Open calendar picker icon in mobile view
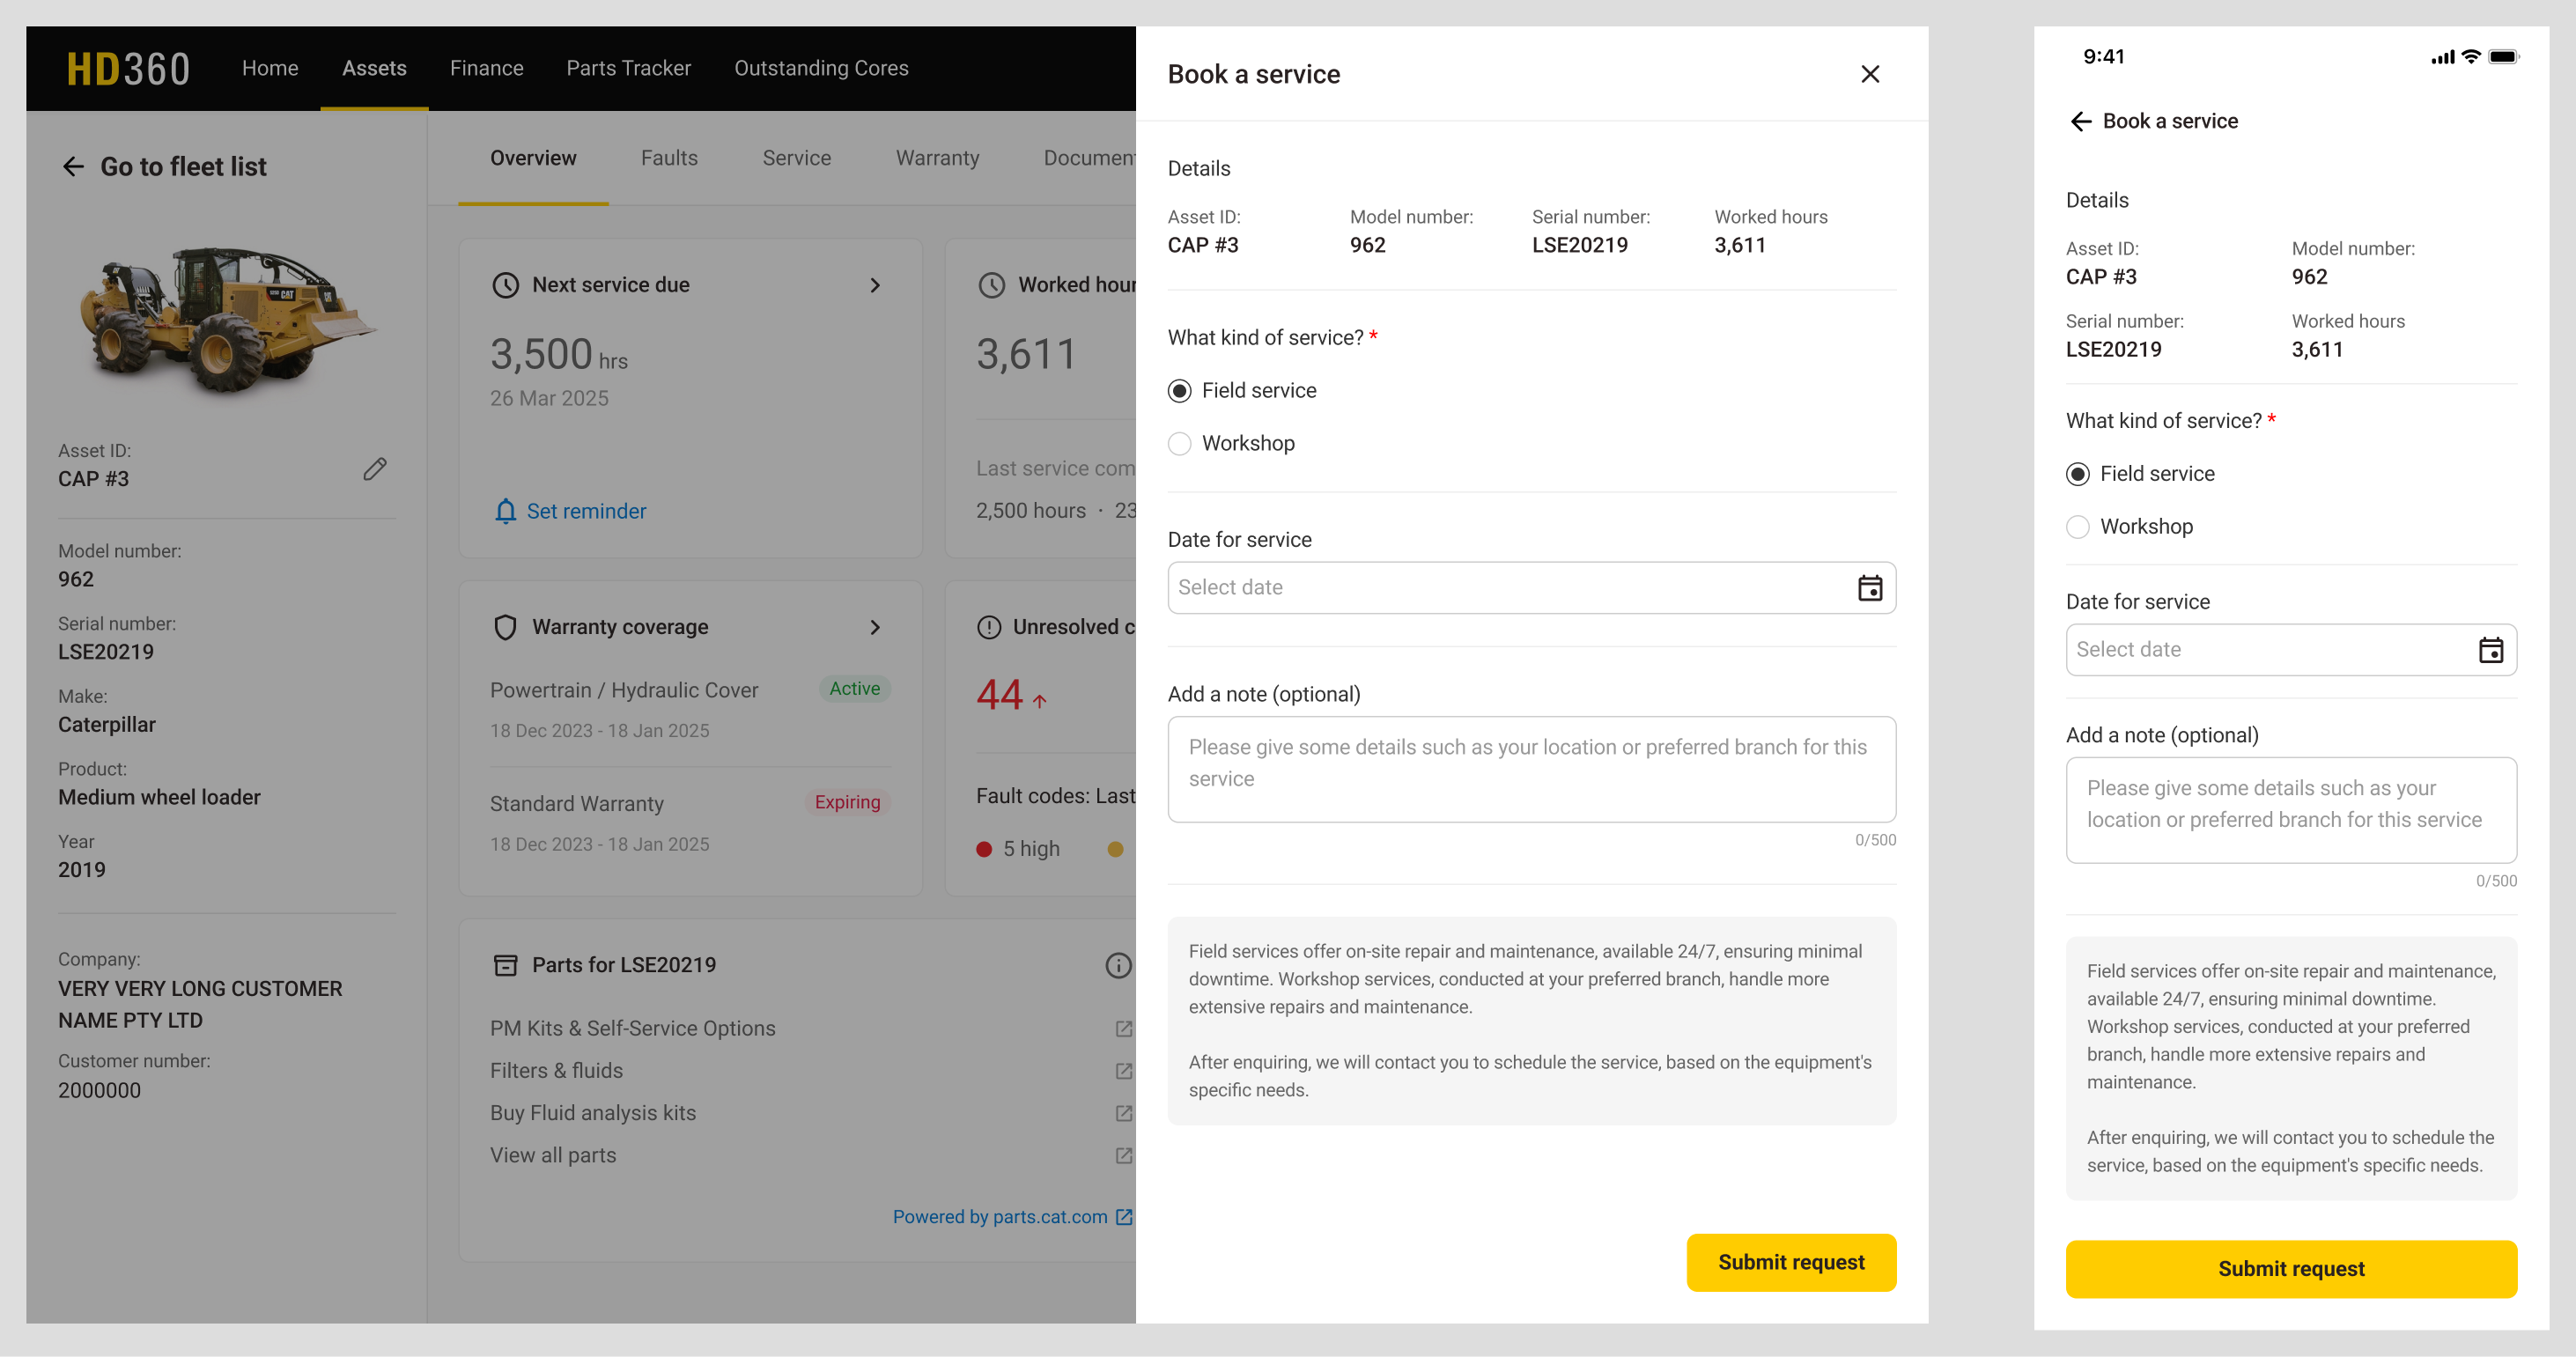This screenshot has height=1357, width=2576. 2490,650
